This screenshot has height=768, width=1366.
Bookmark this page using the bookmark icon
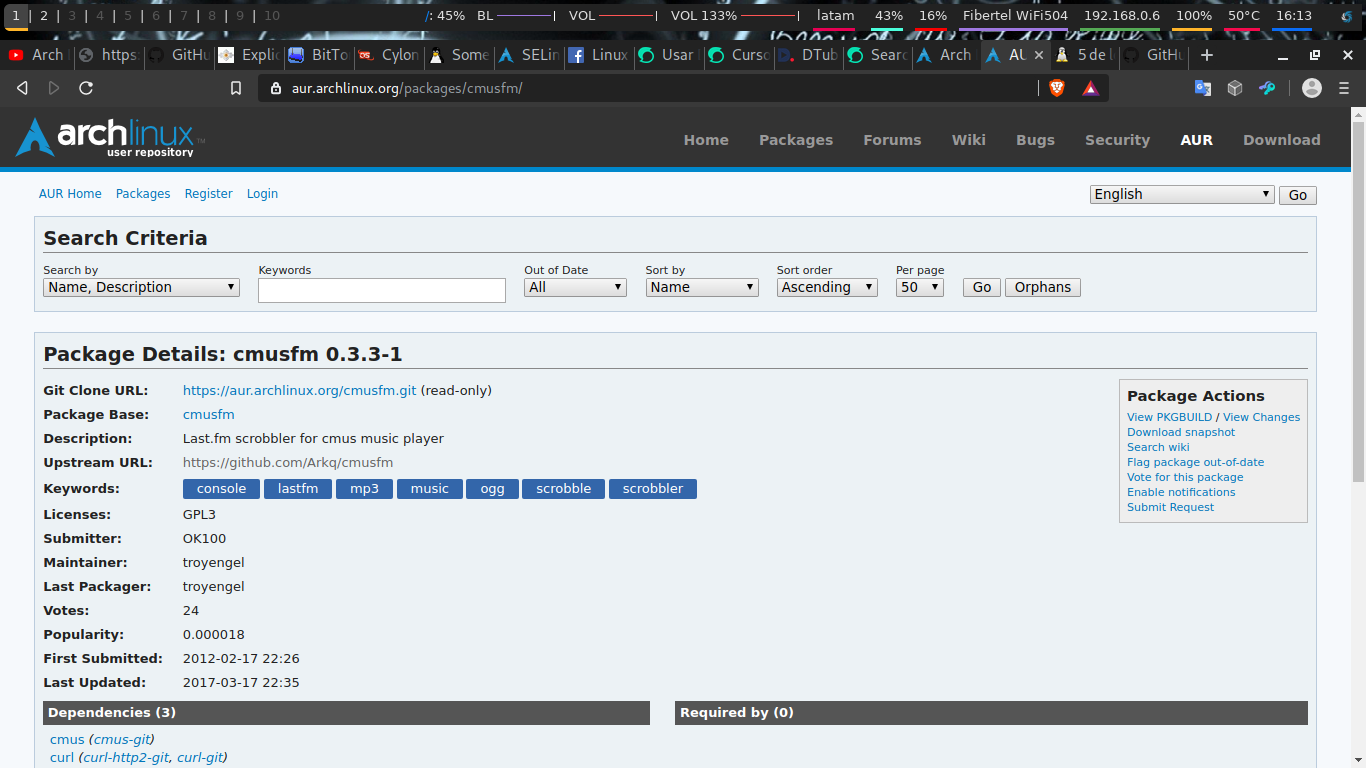coord(236,88)
